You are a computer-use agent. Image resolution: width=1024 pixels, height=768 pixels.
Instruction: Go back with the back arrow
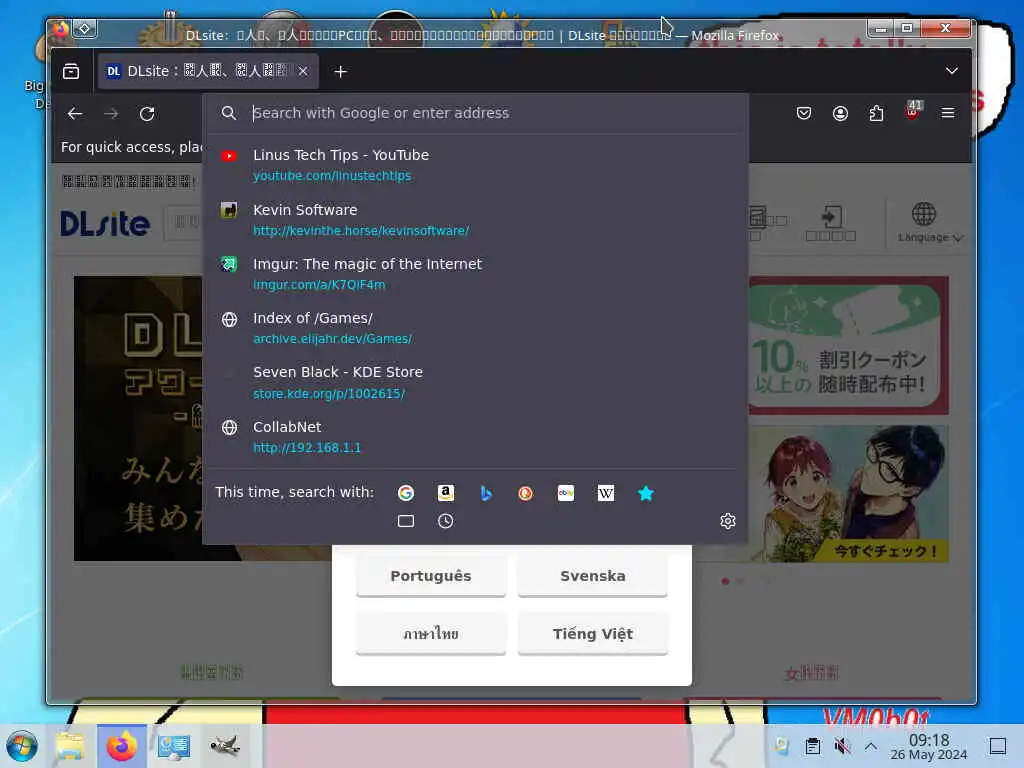tap(75, 114)
